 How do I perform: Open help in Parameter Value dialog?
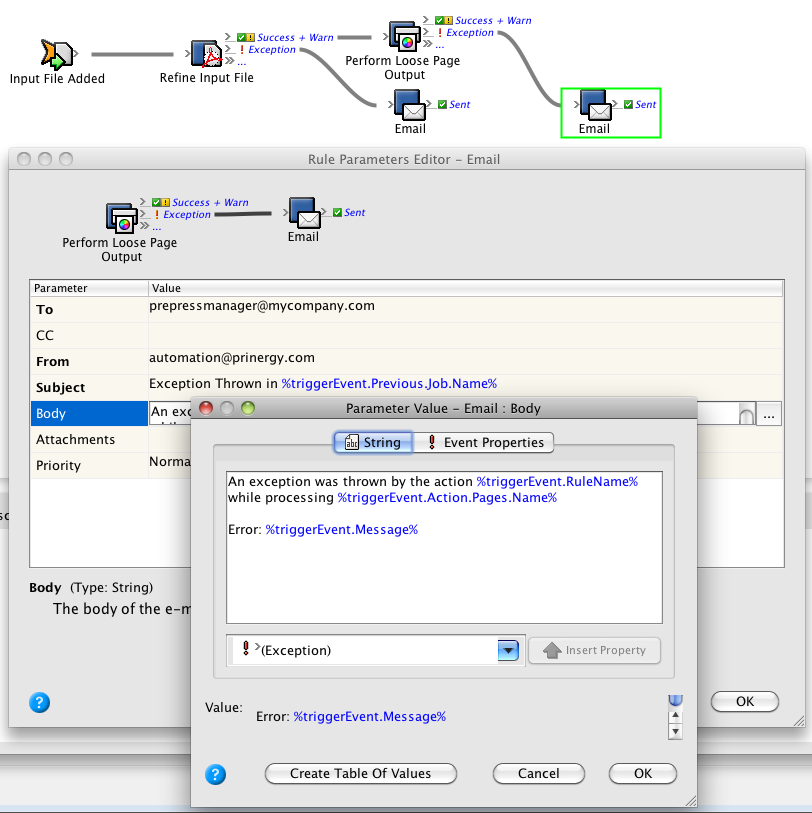click(x=215, y=774)
